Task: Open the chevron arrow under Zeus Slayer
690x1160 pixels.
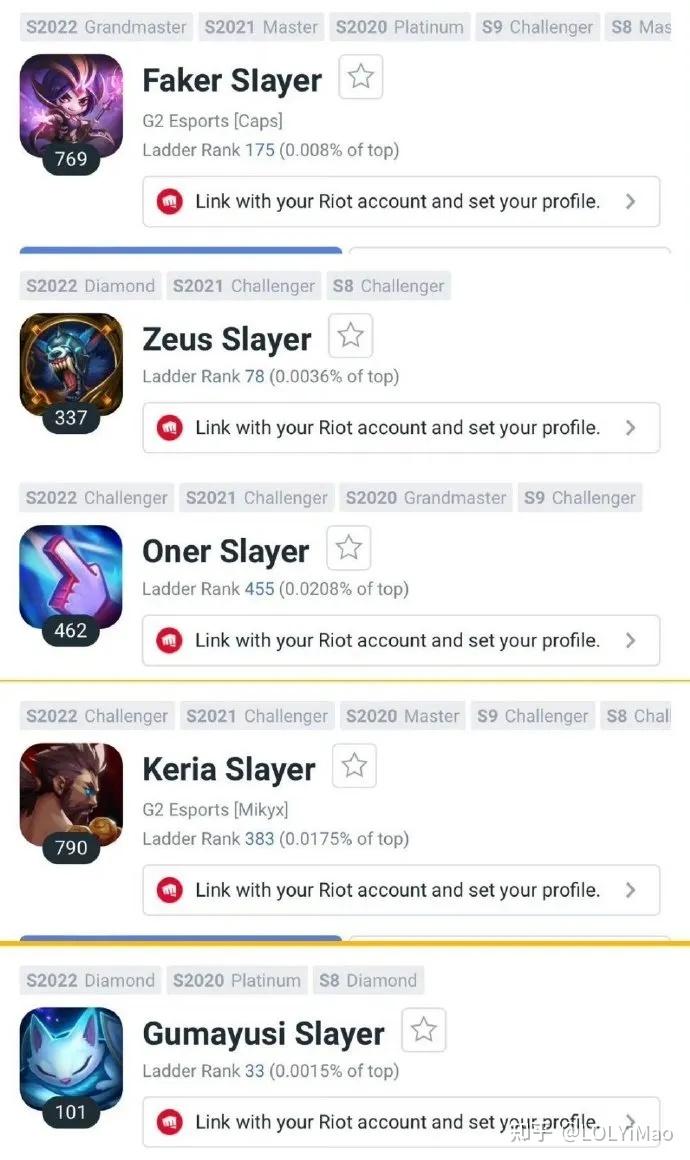Action: [630, 428]
